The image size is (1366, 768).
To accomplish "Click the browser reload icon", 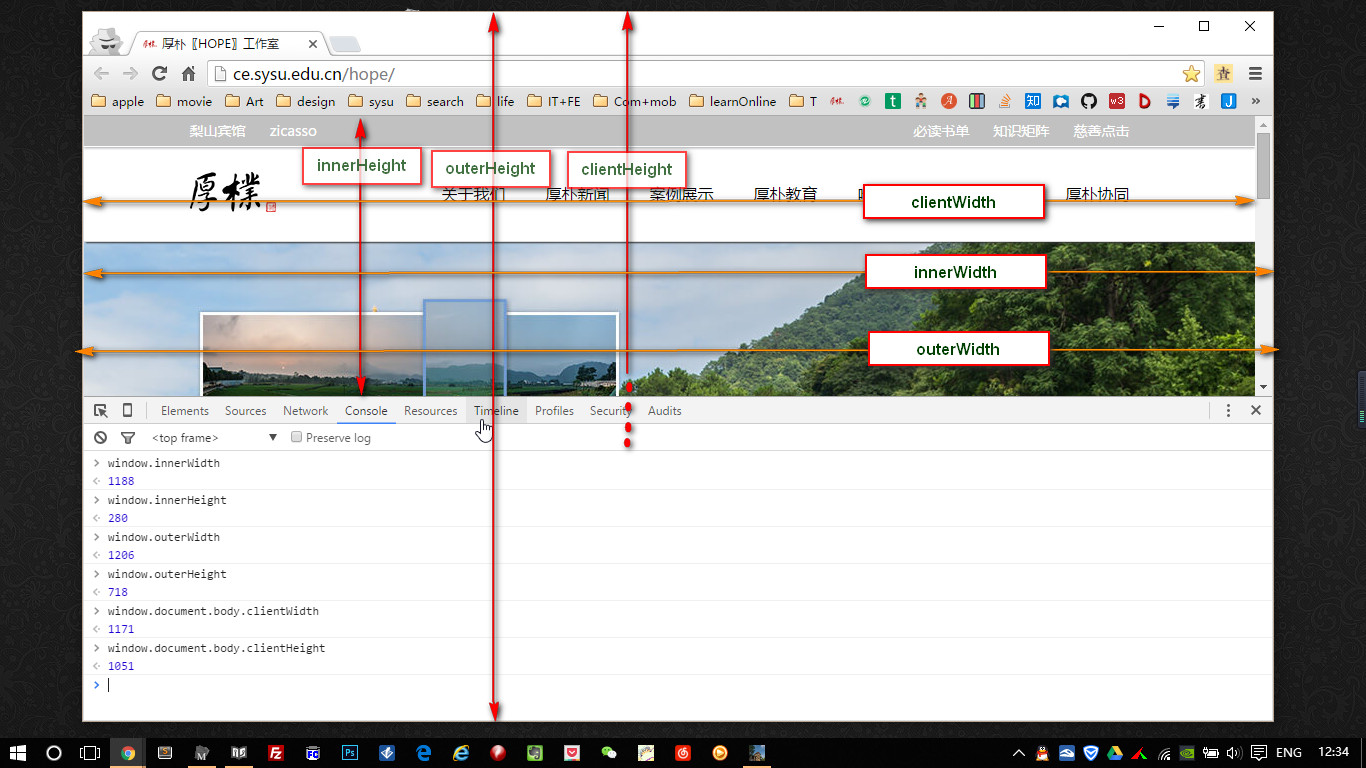I will 159,74.
